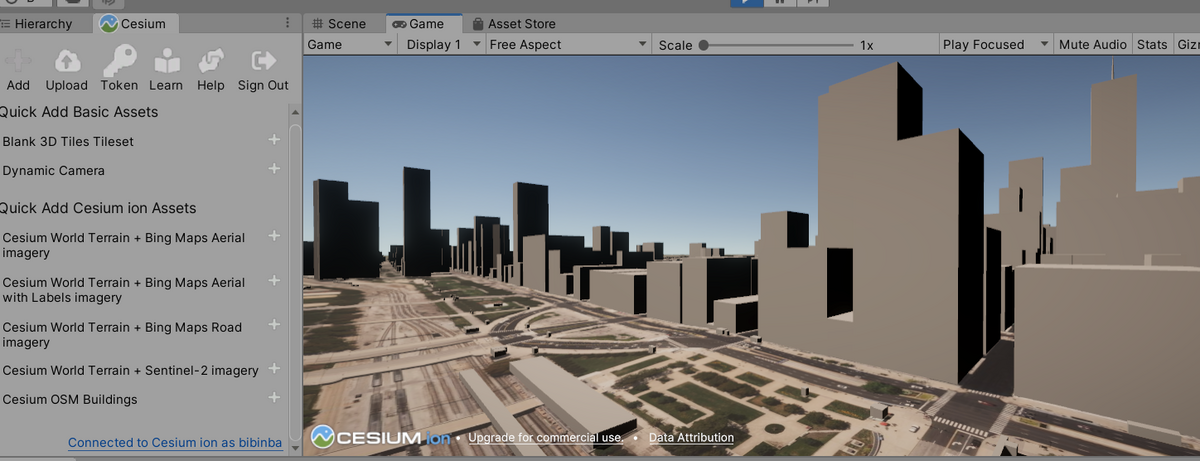
Task: Click the Scale slider handle
Action: point(704,45)
